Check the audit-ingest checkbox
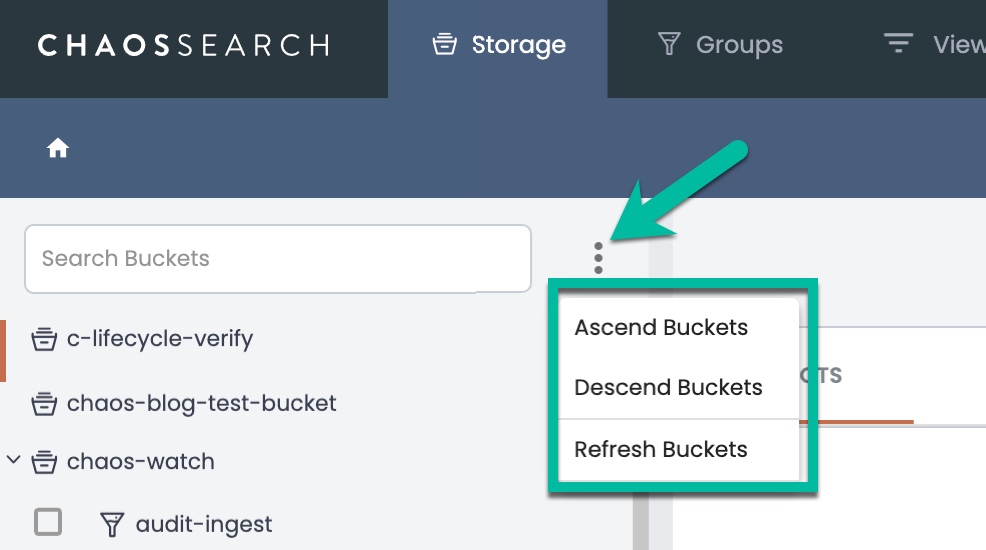 [48, 522]
